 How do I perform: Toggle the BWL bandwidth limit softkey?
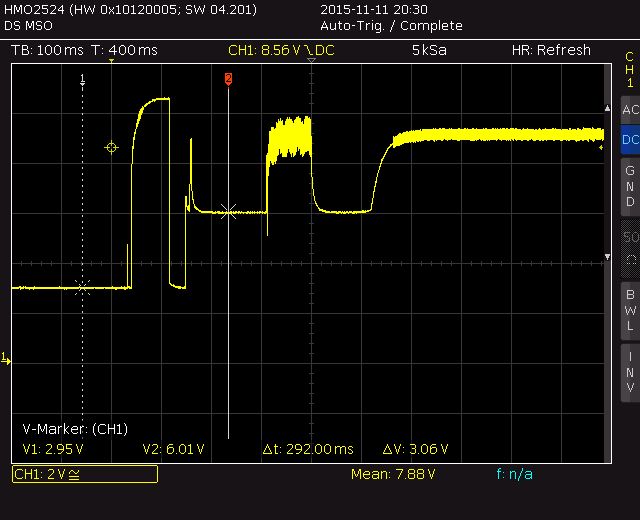[630, 310]
